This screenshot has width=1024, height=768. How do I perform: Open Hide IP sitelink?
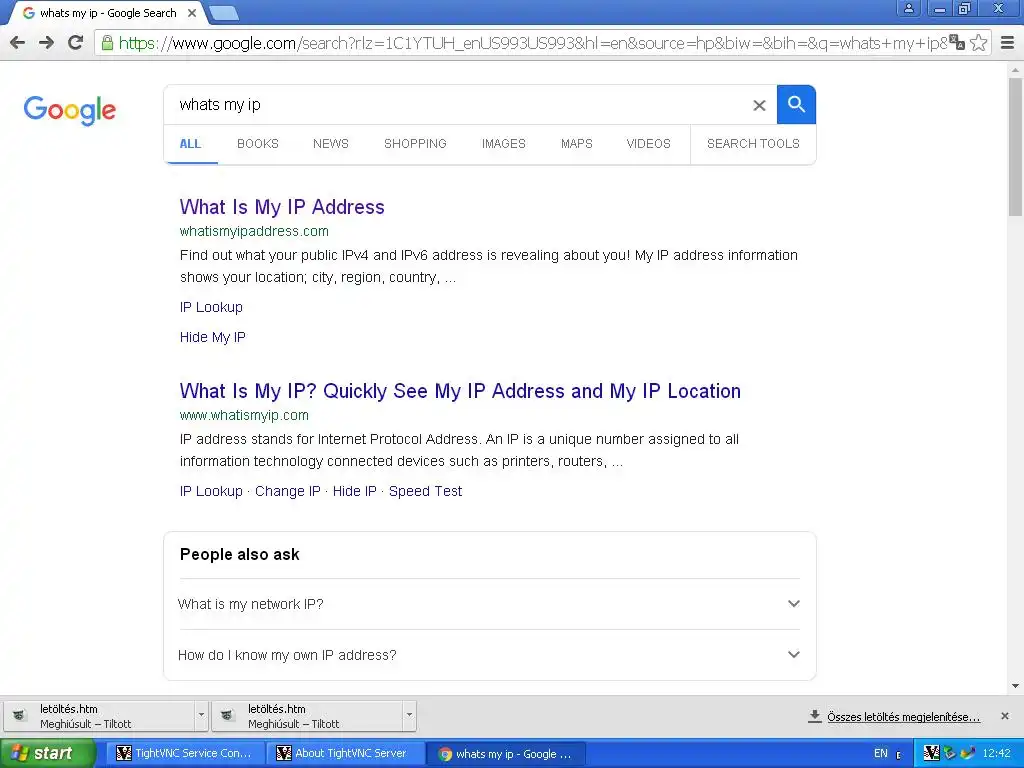tap(355, 491)
